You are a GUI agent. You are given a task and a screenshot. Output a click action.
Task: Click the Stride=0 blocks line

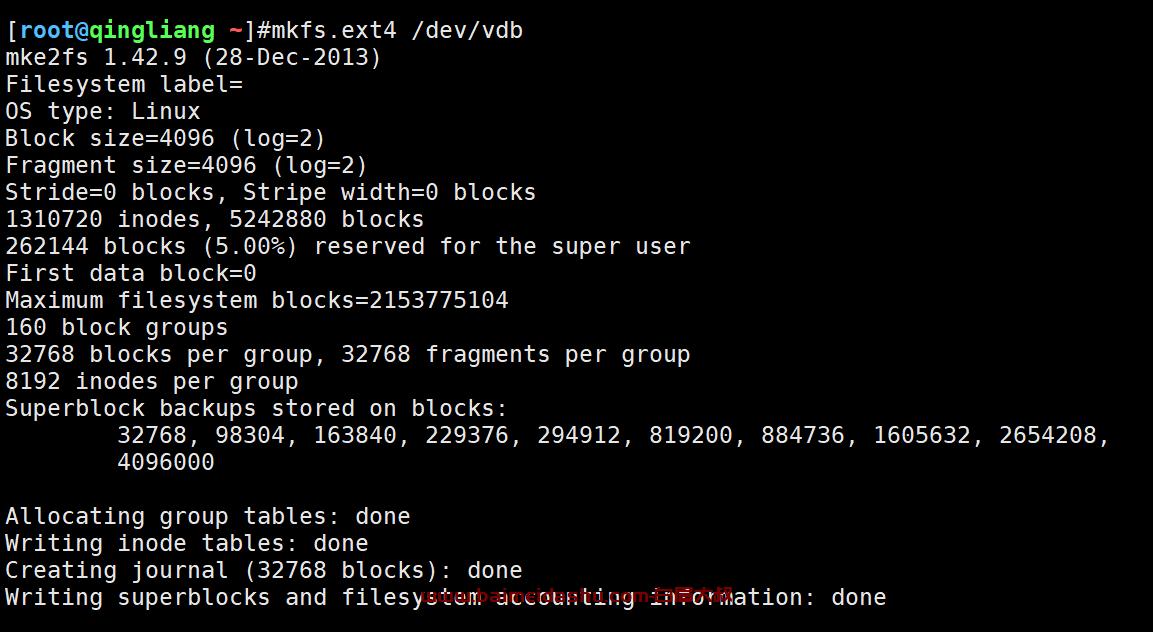pyautogui.click(x=271, y=193)
